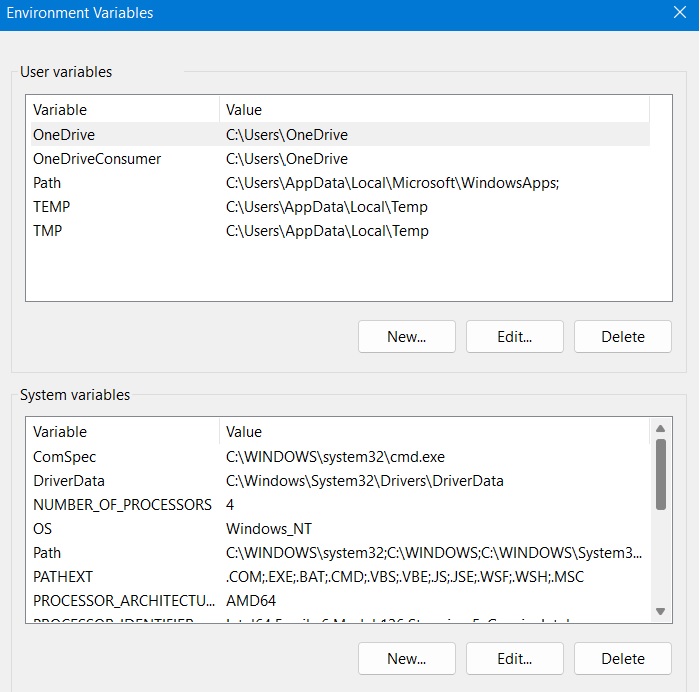Click the AMD64 value cell
Screen dimensions: 700x692
[251, 601]
